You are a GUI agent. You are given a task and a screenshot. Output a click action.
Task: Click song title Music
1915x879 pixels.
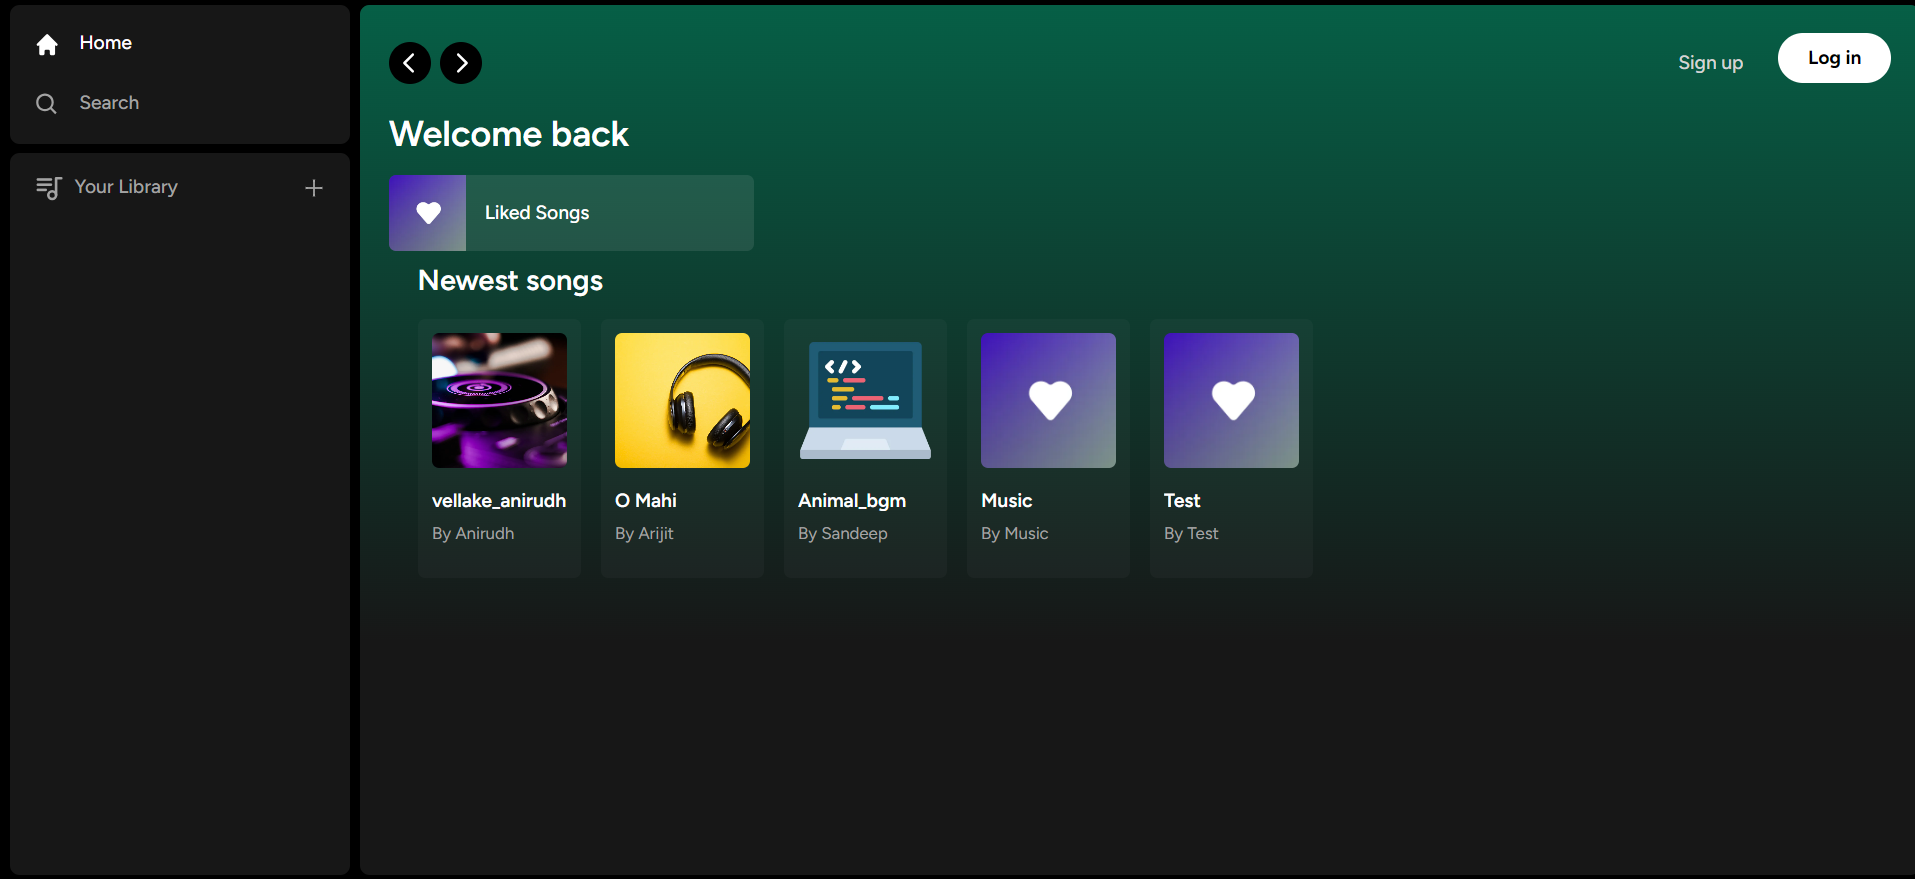click(1007, 501)
